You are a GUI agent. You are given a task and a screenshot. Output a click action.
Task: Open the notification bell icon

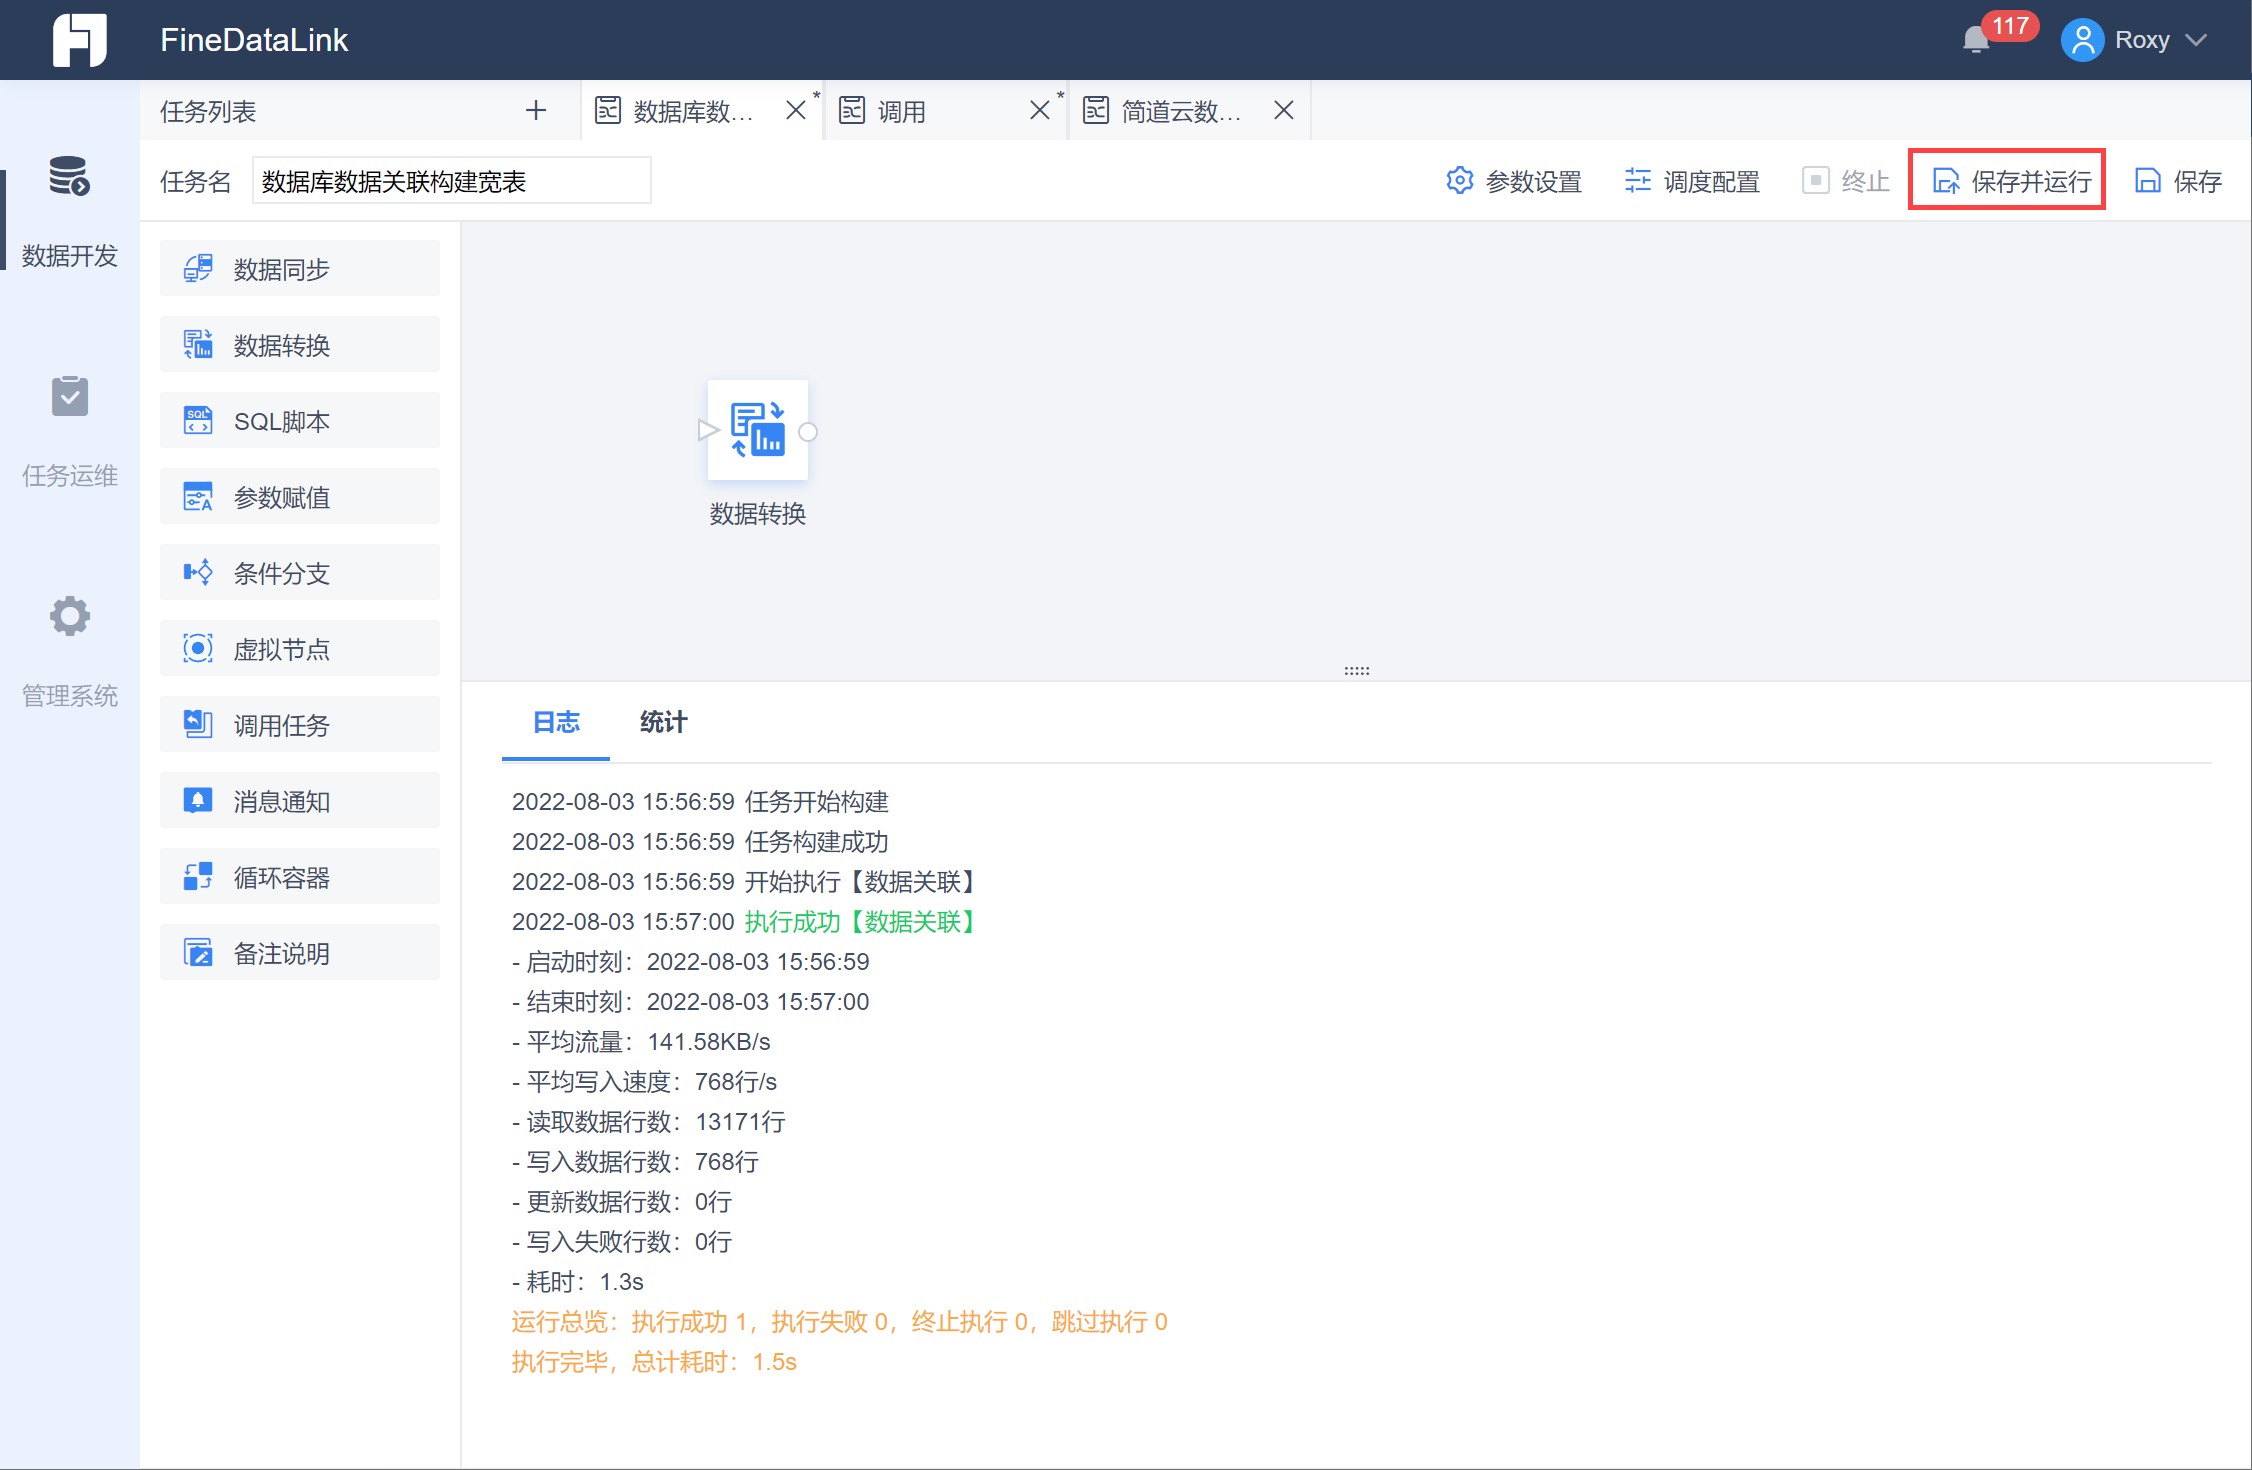(1975, 40)
